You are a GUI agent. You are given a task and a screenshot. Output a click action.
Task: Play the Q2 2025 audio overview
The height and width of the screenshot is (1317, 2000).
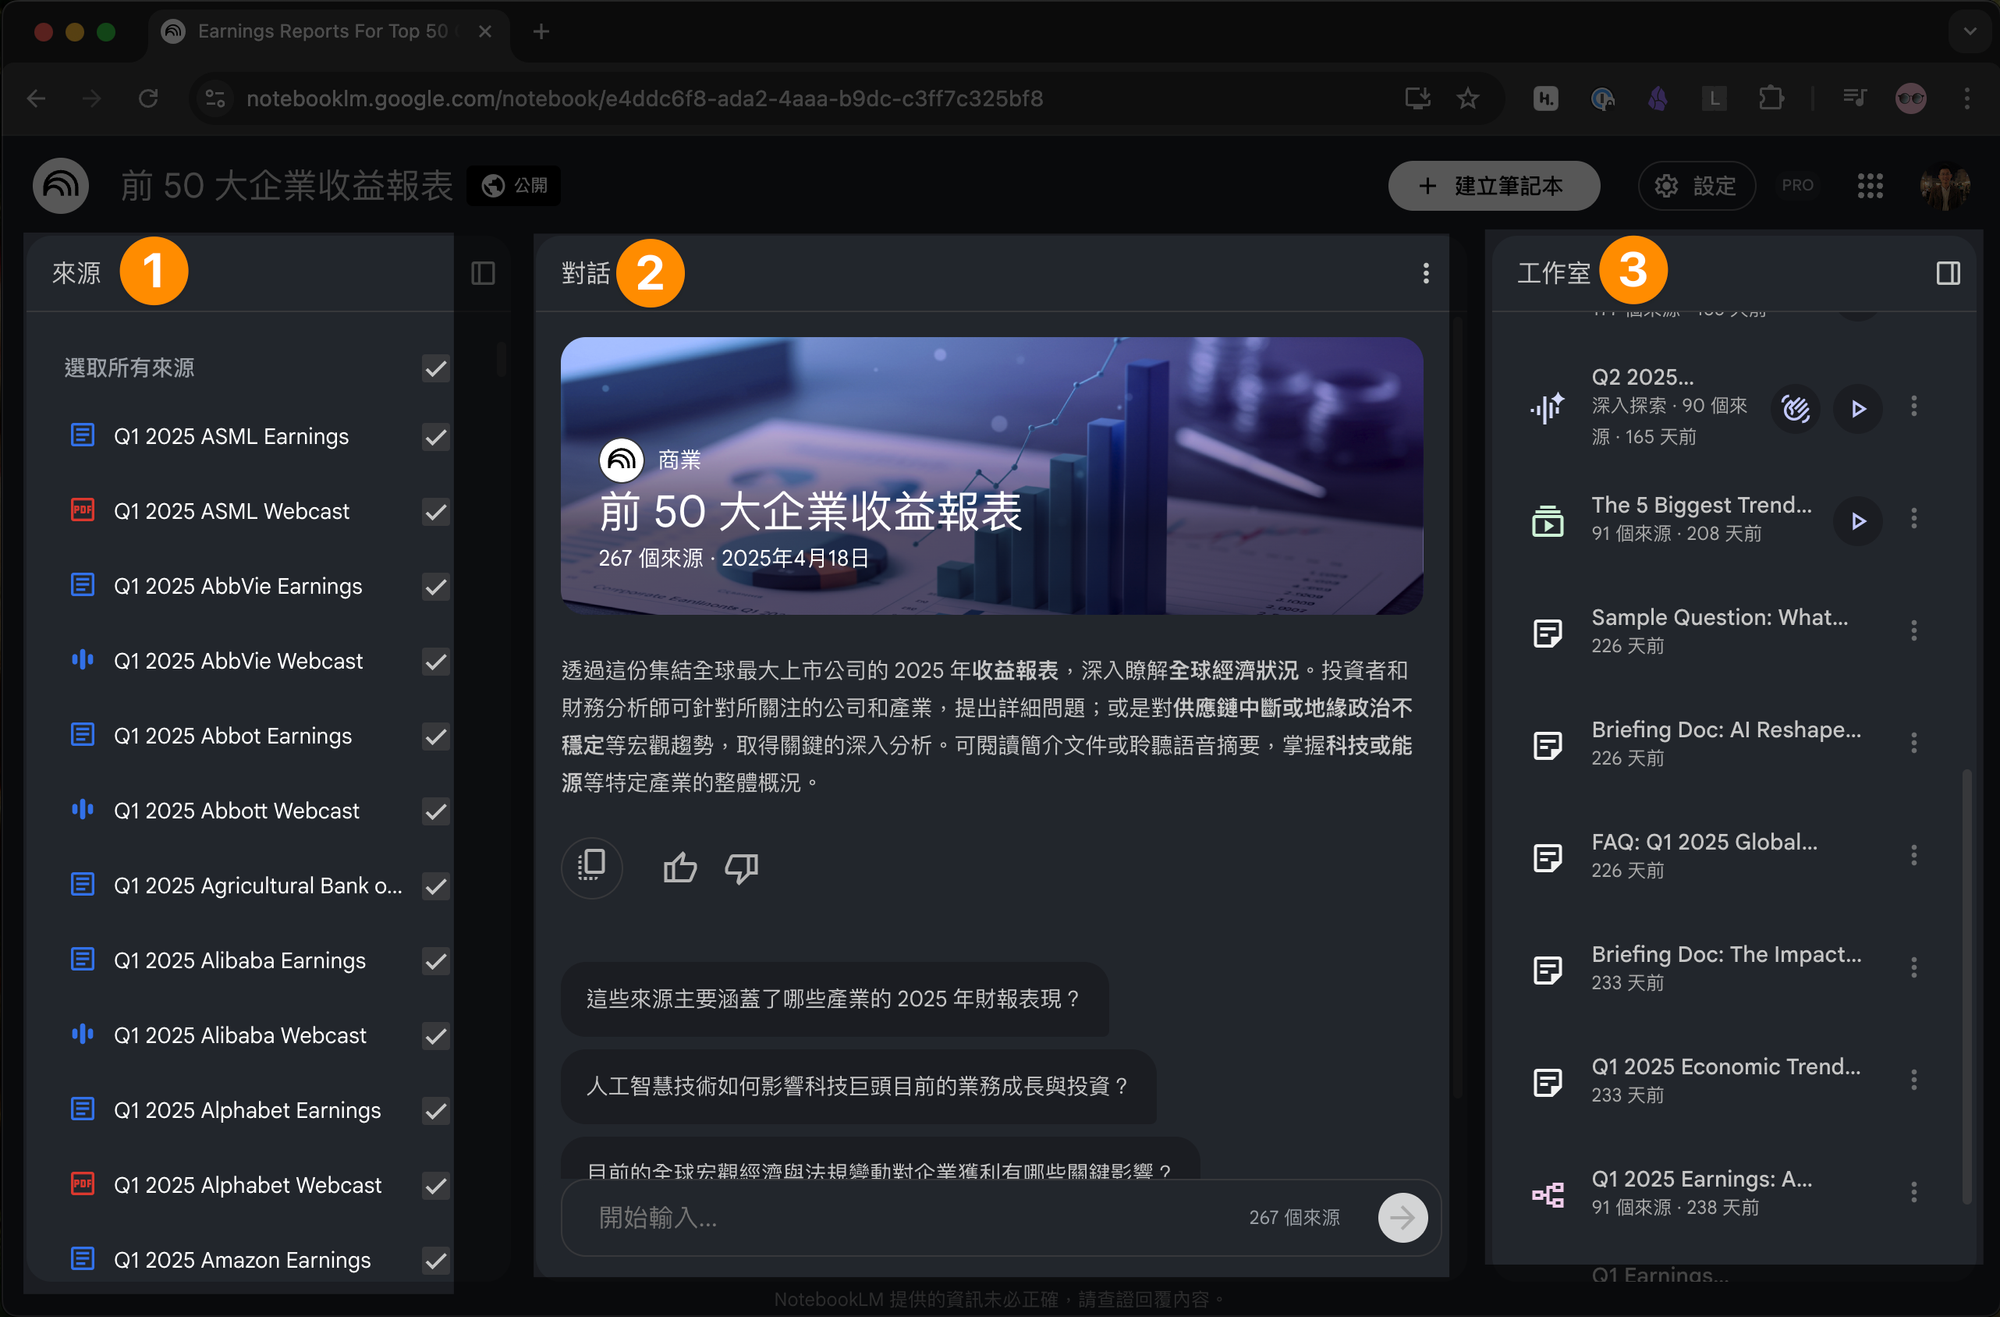pos(1858,408)
